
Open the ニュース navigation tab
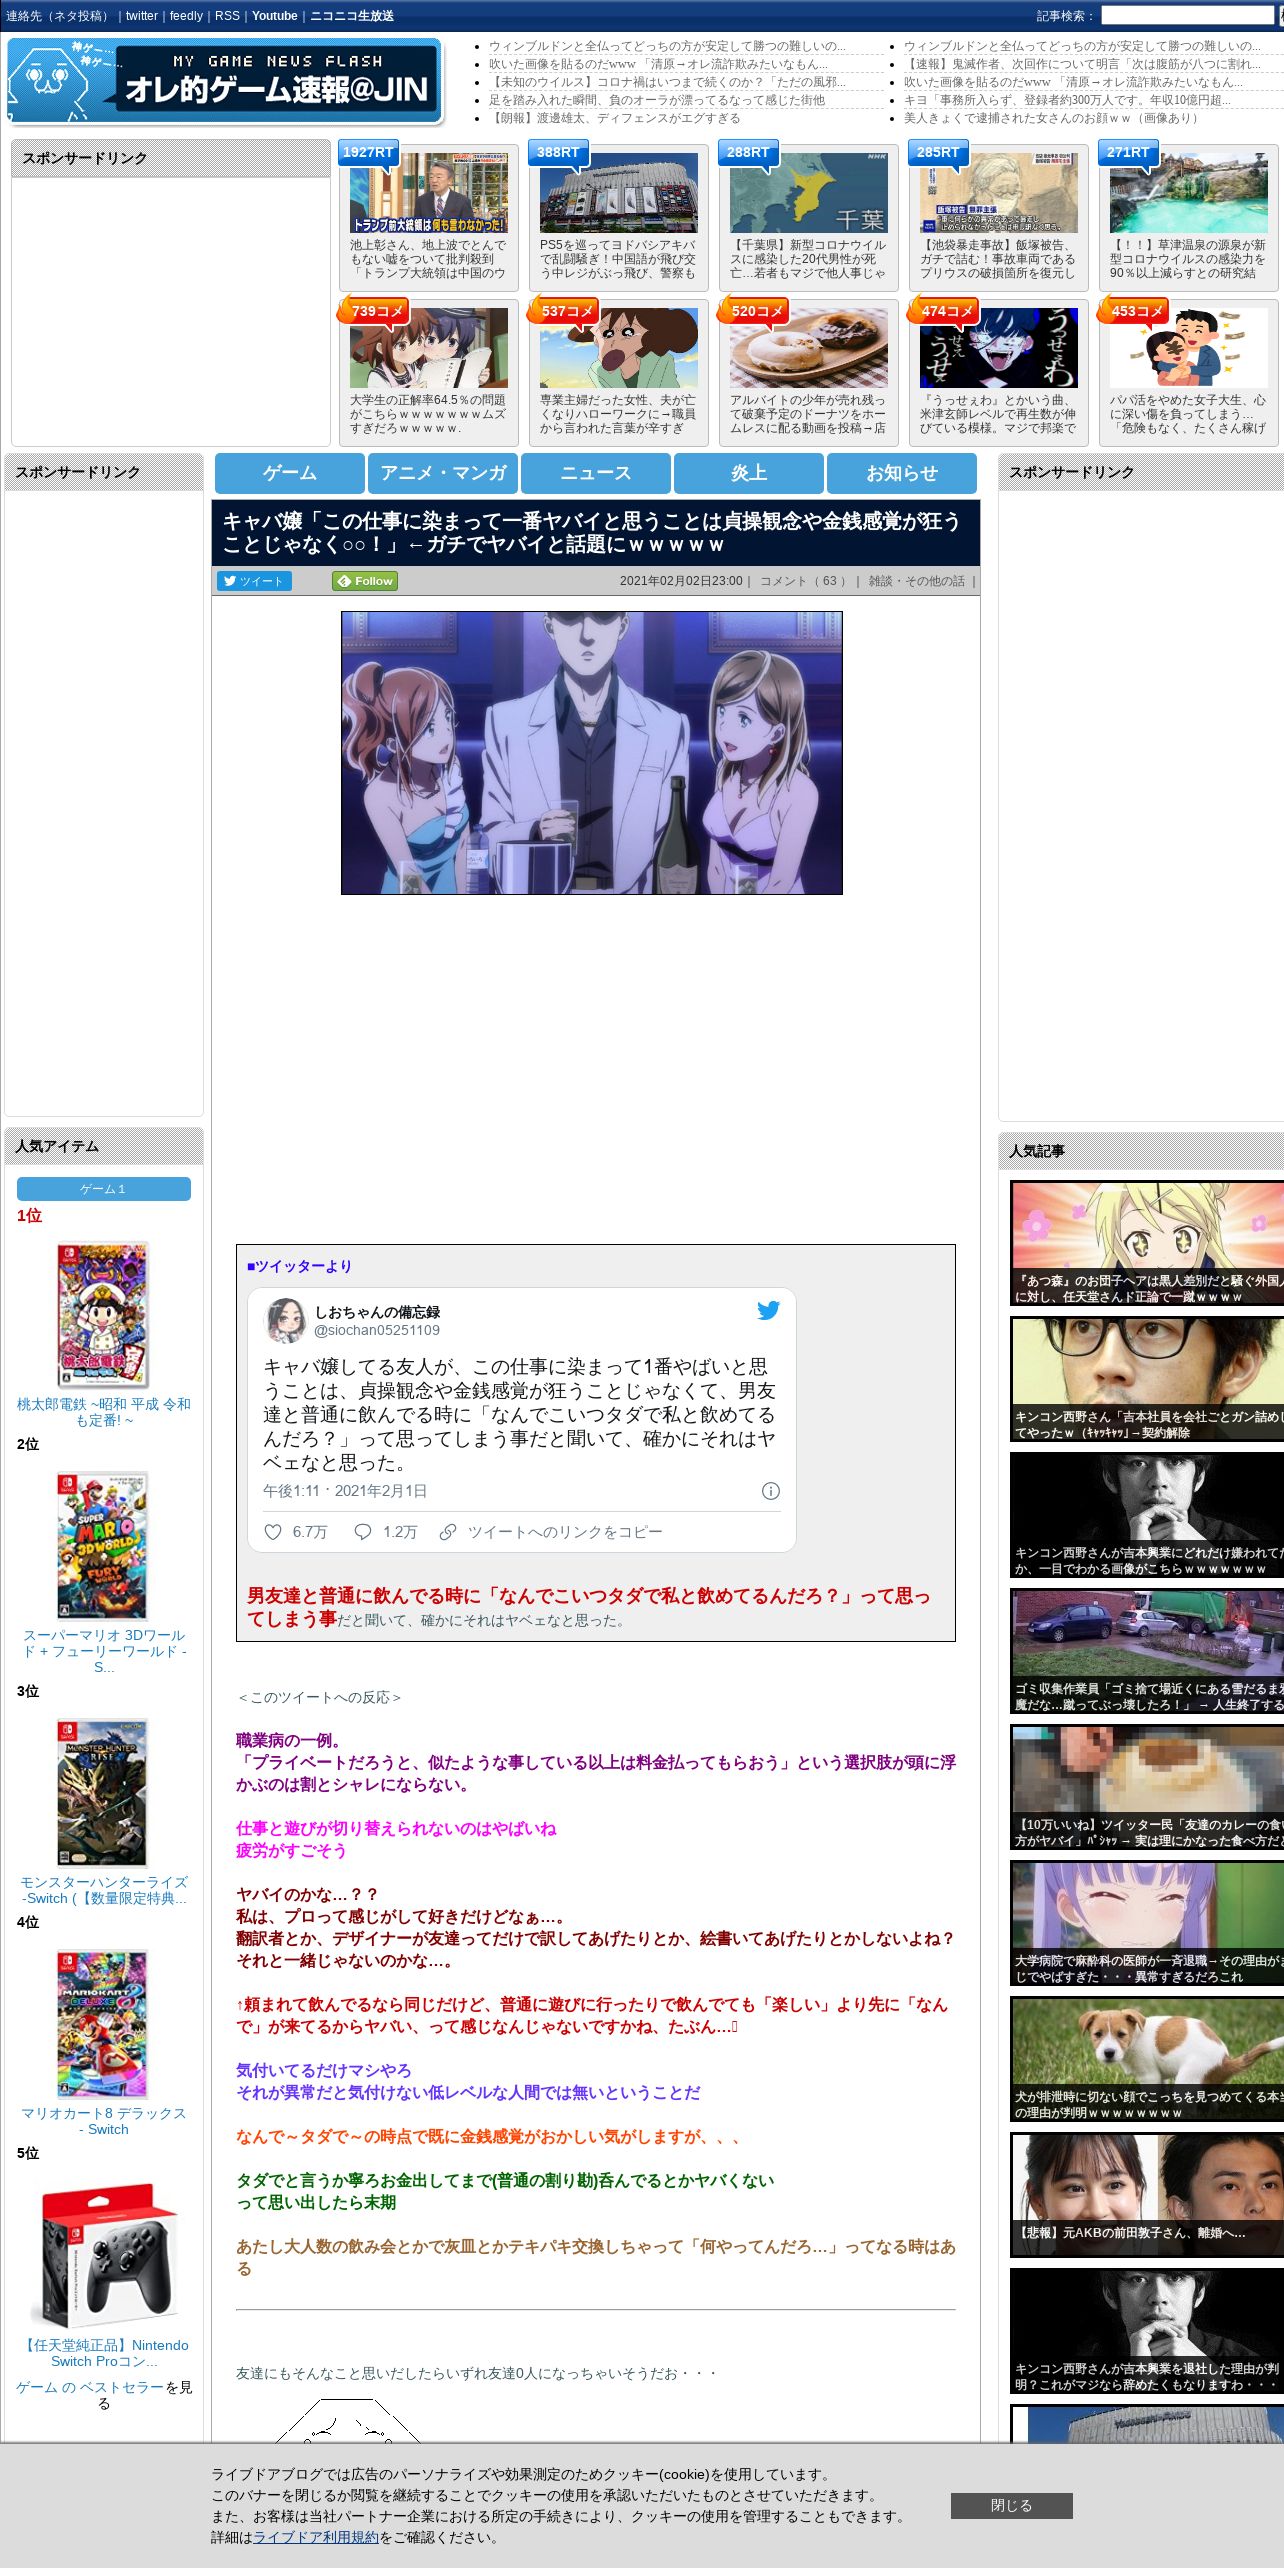(596, 473)
